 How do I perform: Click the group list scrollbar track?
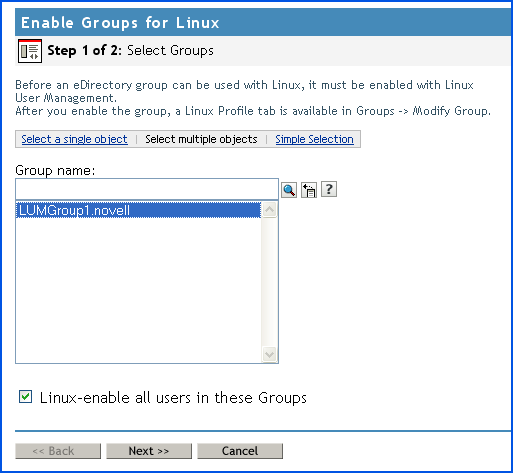click(x=269, y=282)
